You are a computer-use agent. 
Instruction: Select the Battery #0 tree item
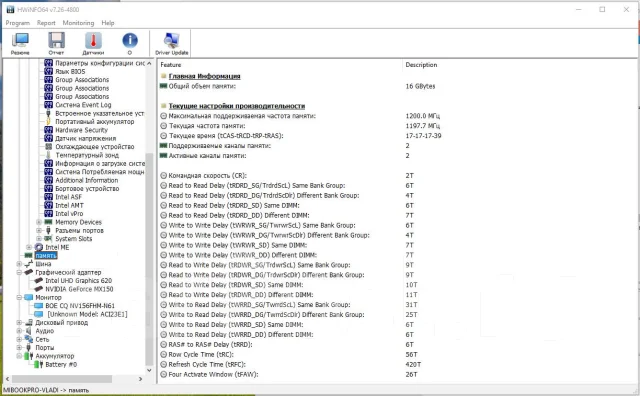[x=61, y=365]
